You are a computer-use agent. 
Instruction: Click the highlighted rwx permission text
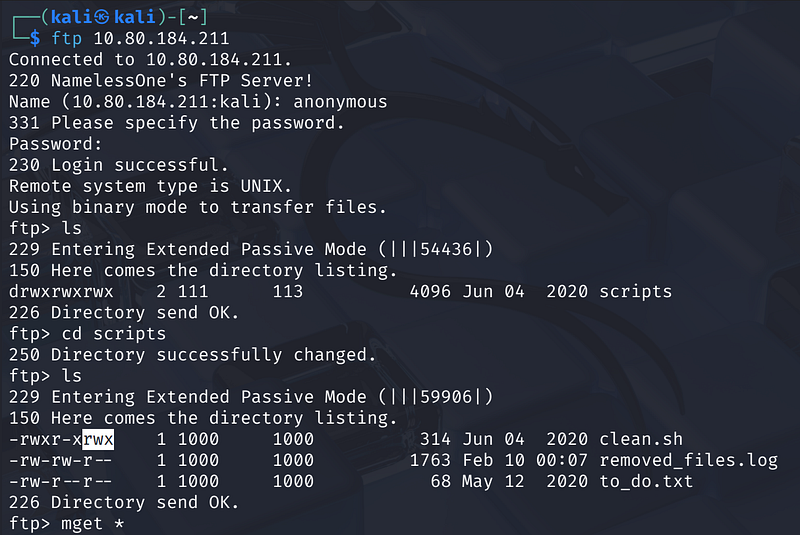click(98, 439)
